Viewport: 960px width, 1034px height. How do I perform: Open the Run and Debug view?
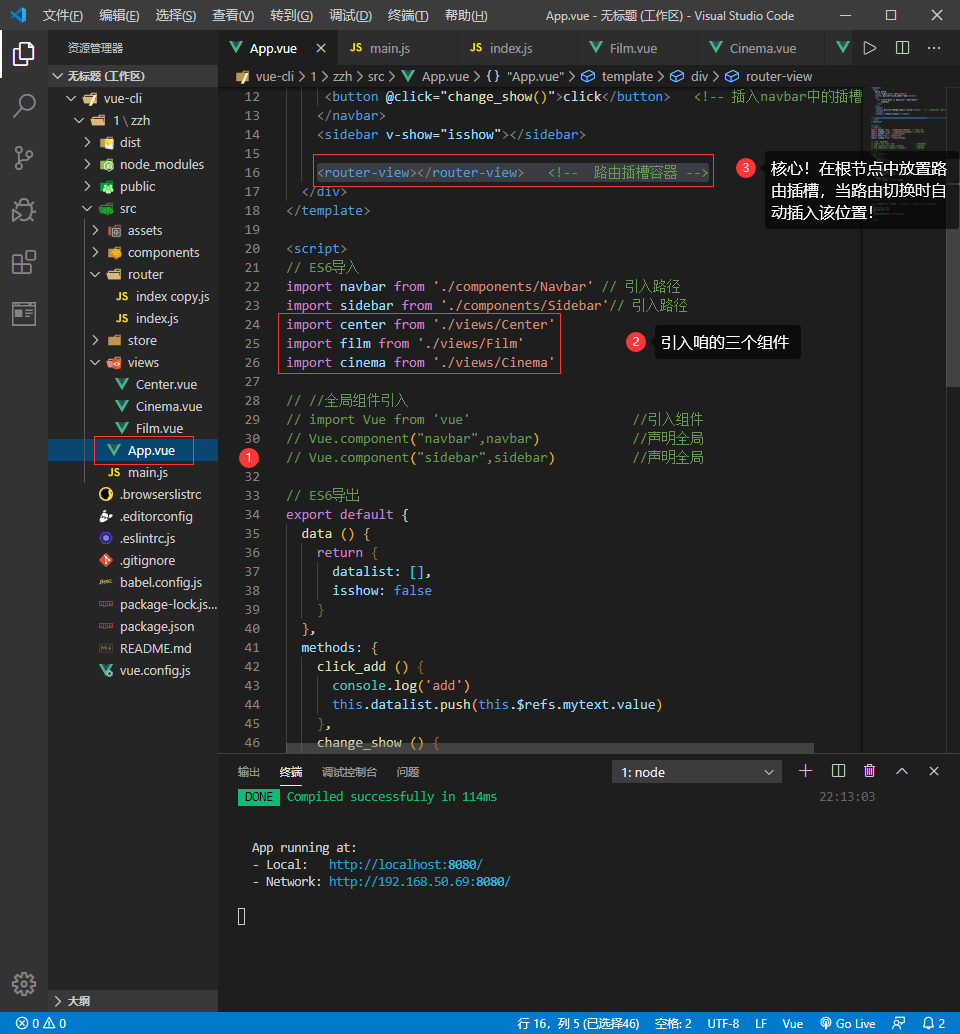coord(24,210)
